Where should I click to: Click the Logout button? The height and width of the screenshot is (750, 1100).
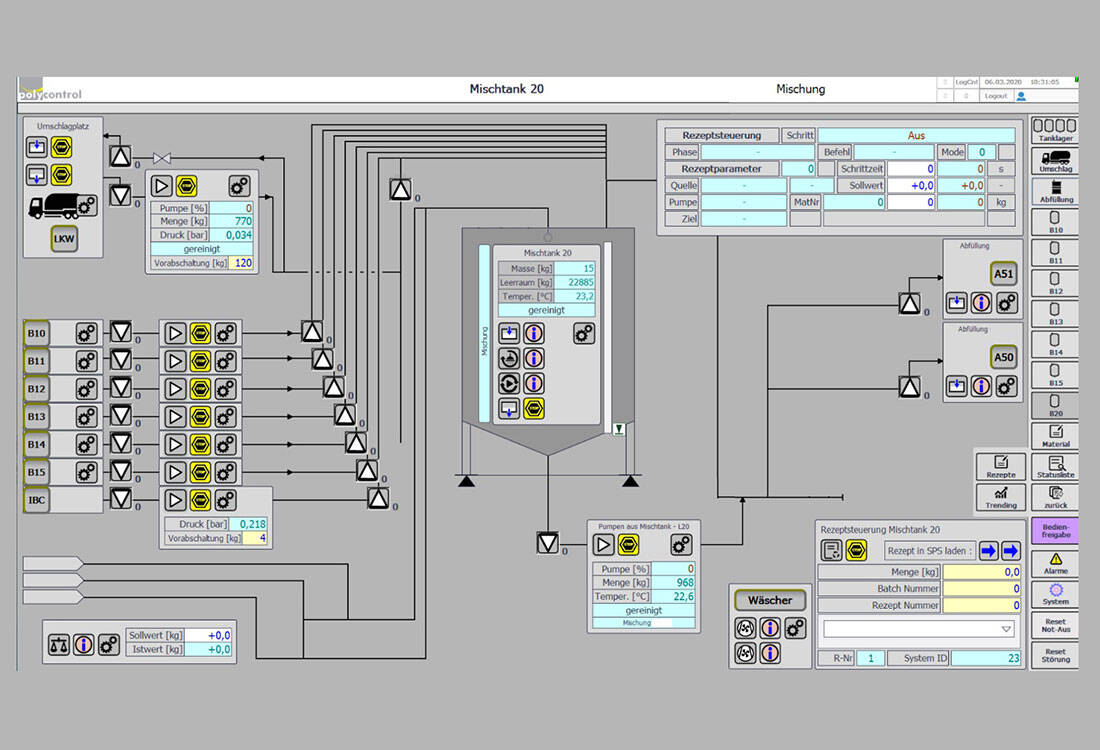tap(995, 96)
